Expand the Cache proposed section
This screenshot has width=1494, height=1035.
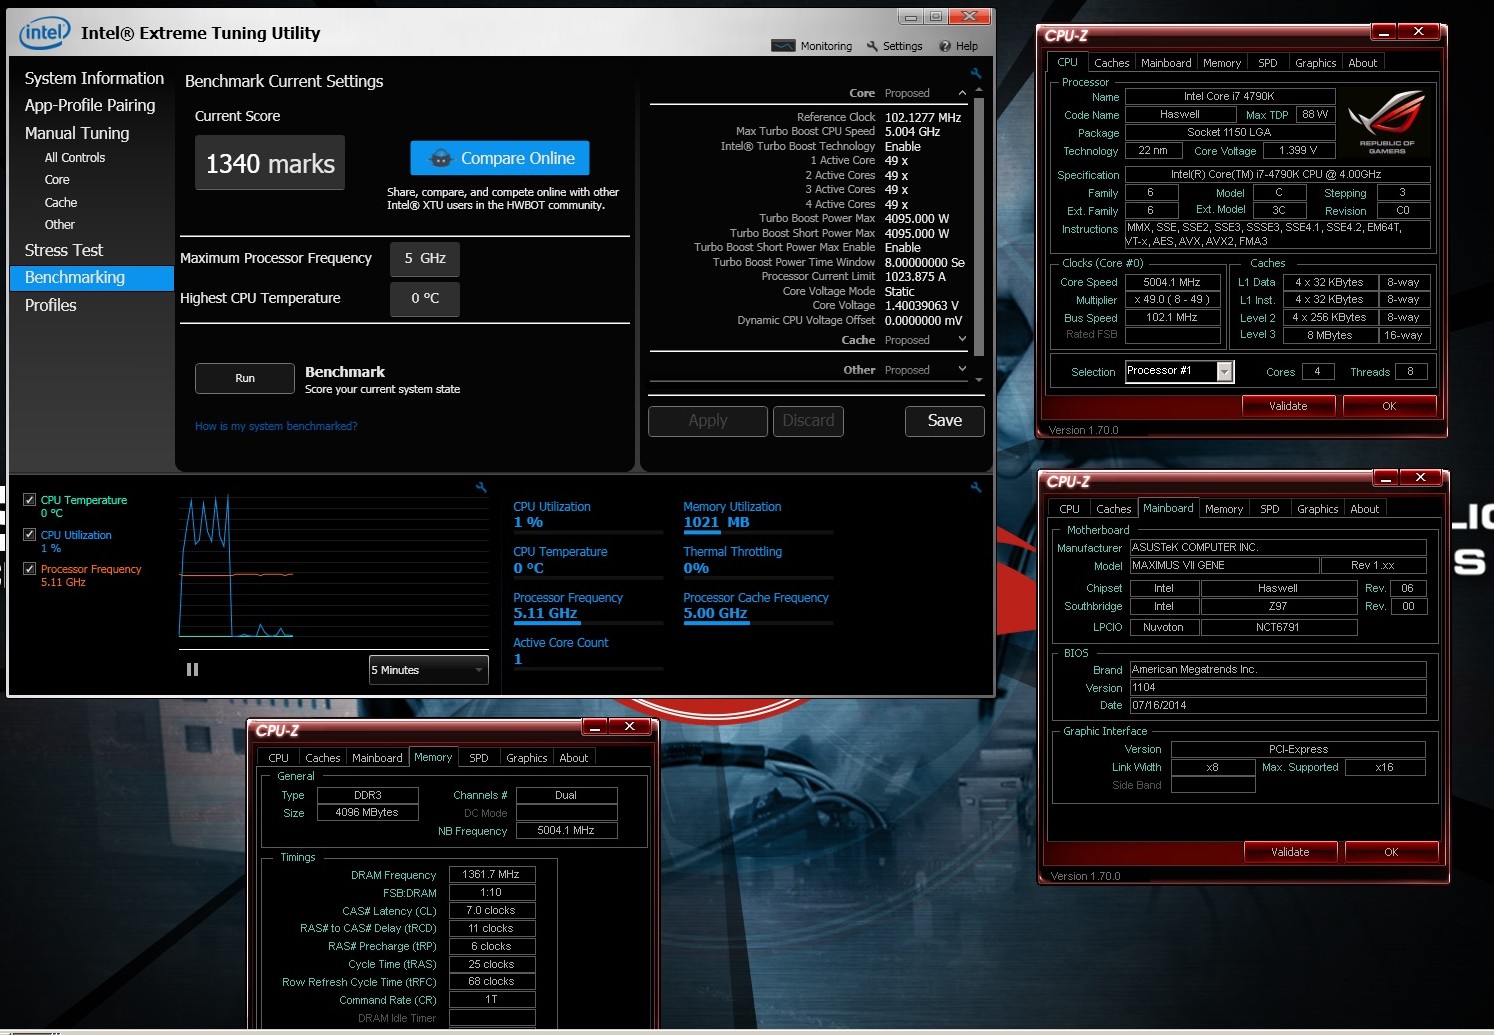(x=962, y=340)
